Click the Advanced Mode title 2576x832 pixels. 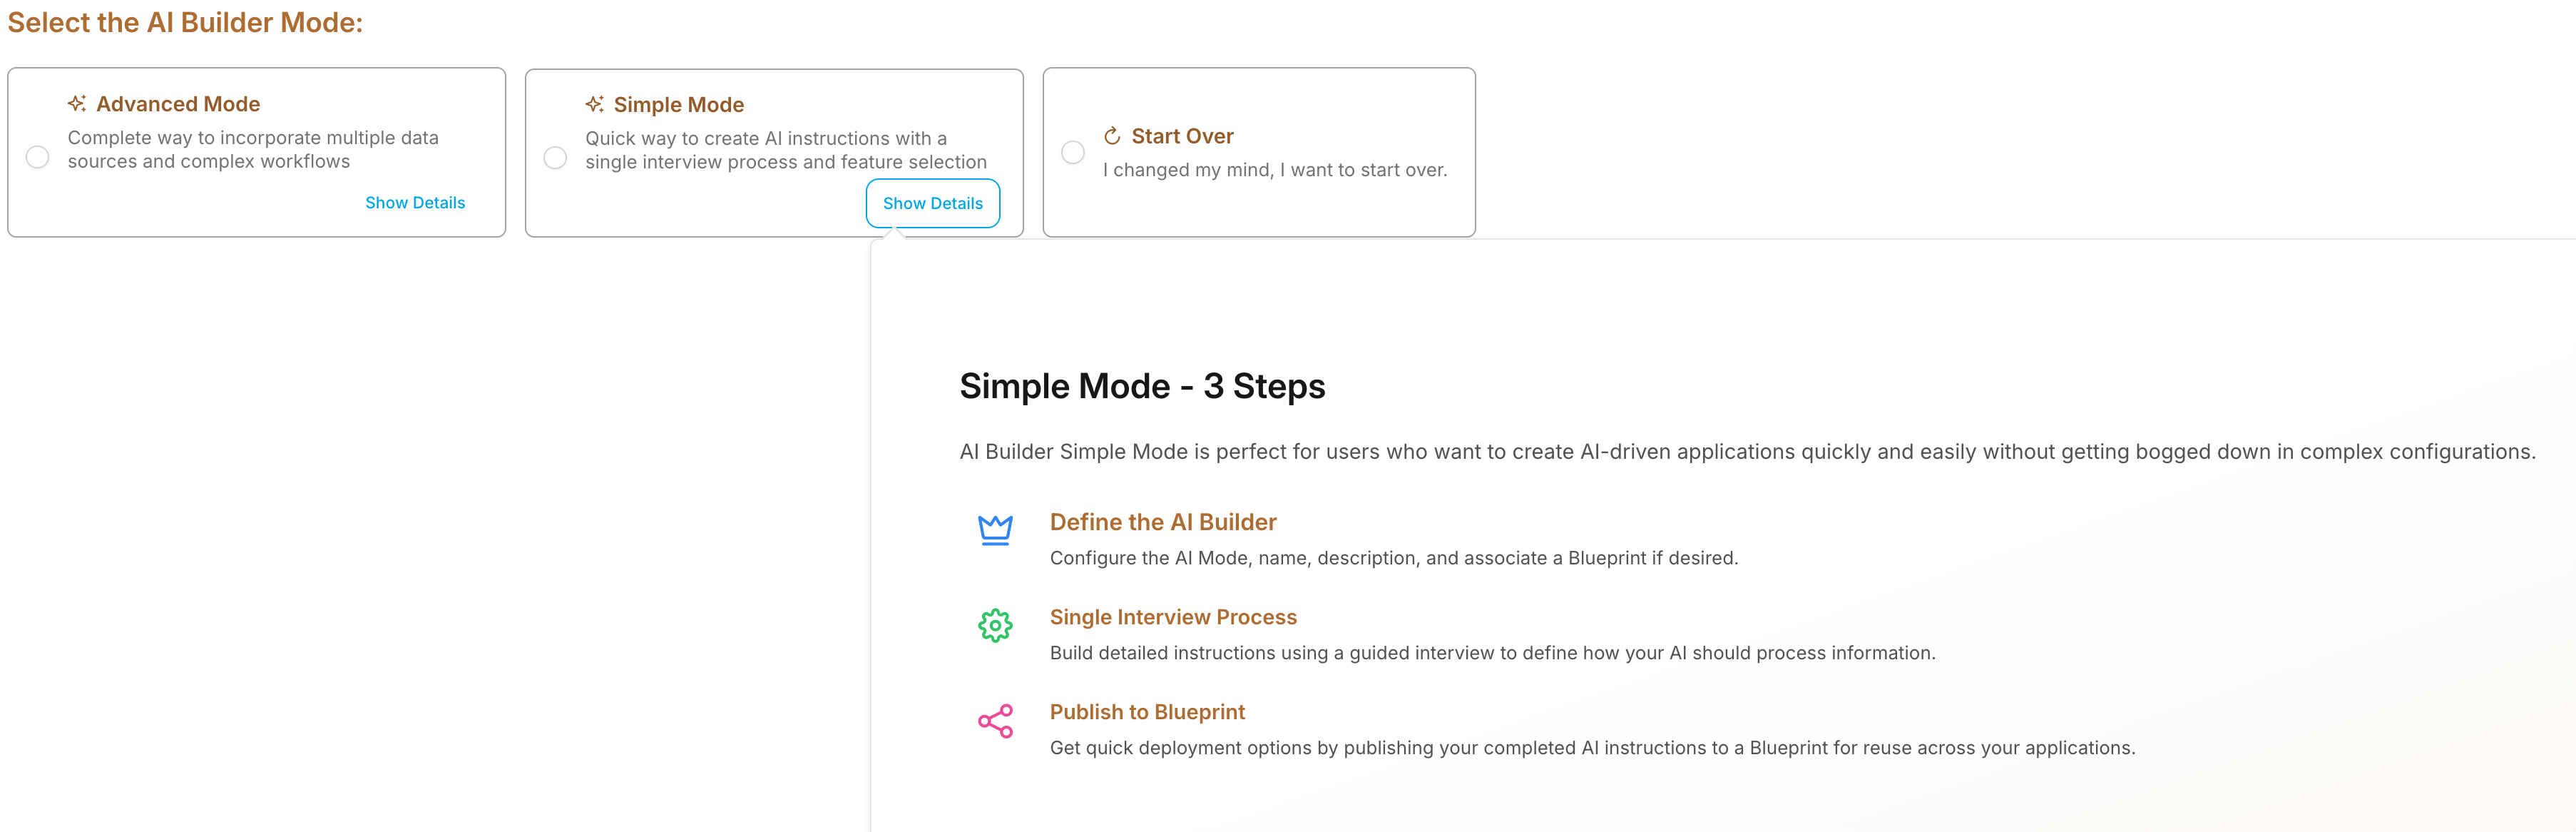tap(178, 104)
